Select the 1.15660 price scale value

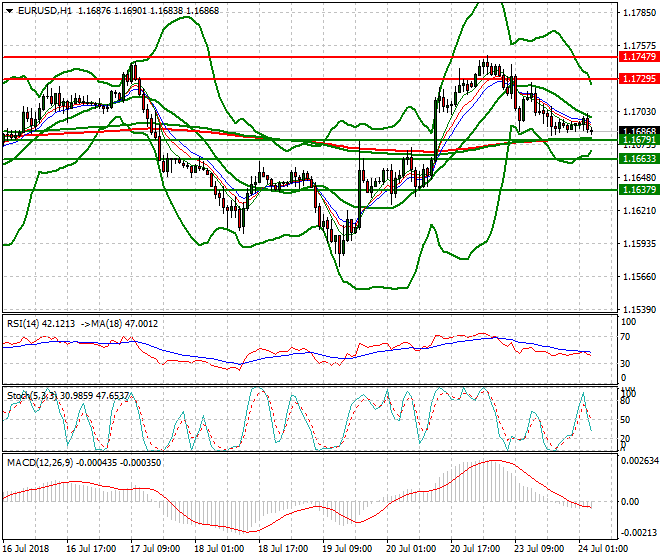click(x=639, y=277)
